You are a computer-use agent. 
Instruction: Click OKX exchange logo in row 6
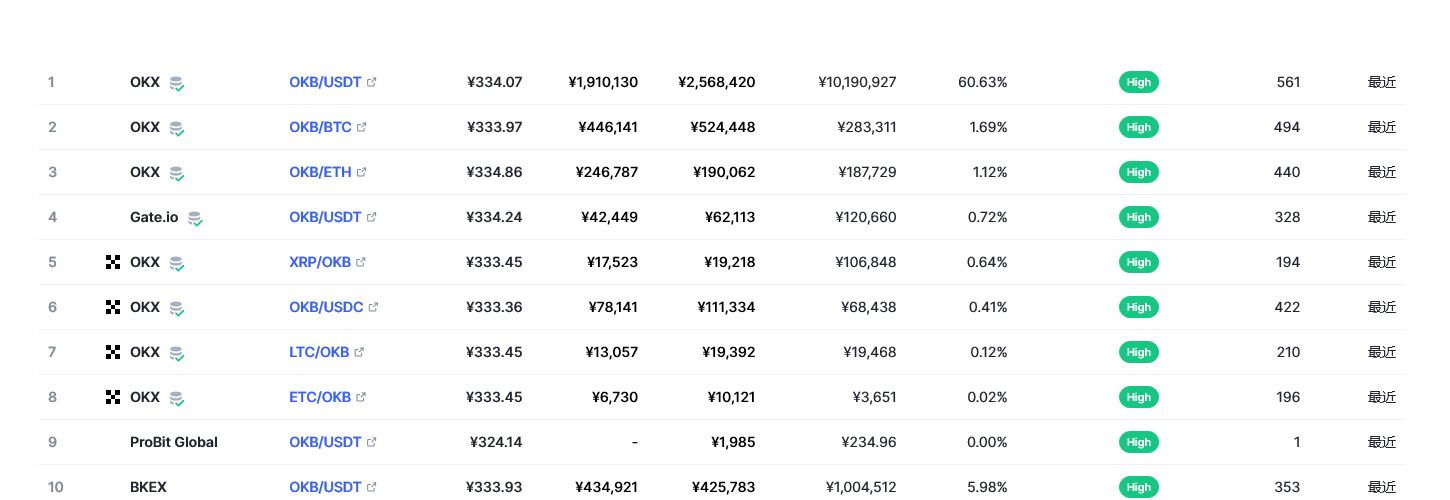pyautogui.click(x=113, y=307)
